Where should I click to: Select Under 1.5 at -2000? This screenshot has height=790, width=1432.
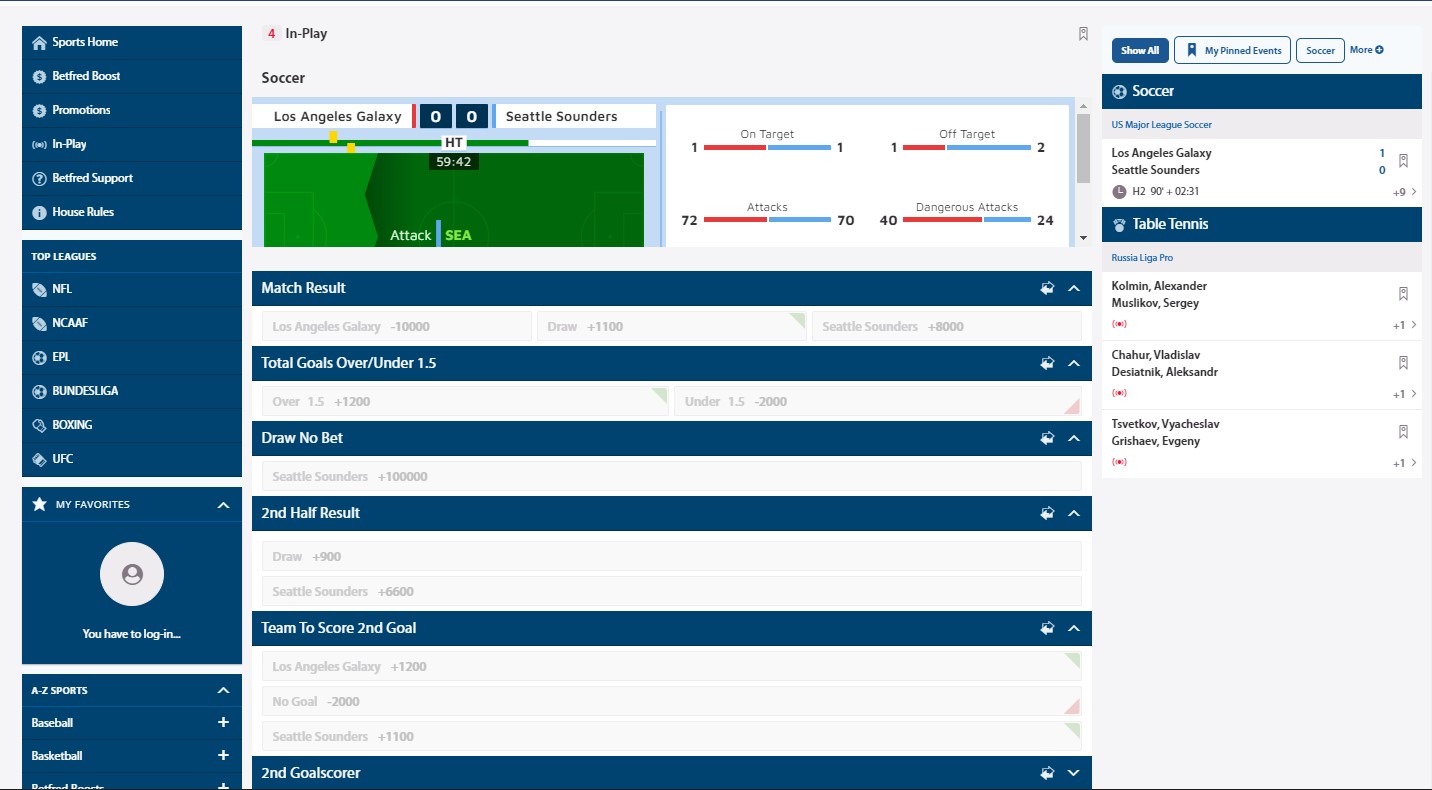[x=878, y=402]
